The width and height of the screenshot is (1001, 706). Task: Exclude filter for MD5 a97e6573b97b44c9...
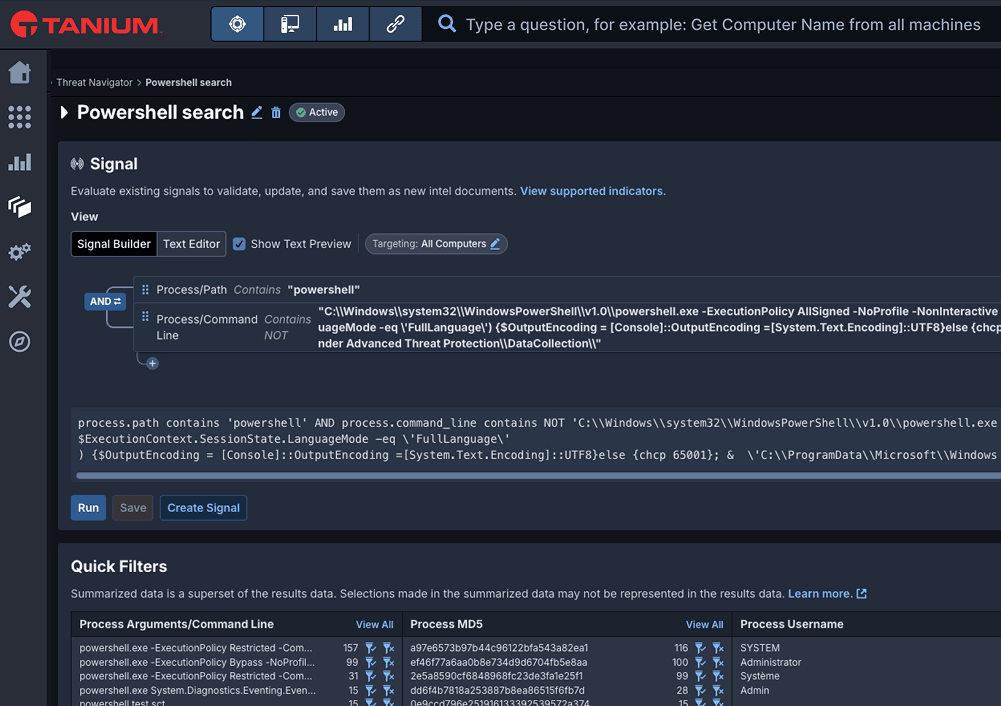pyautogui.click(x=718, y=648)
